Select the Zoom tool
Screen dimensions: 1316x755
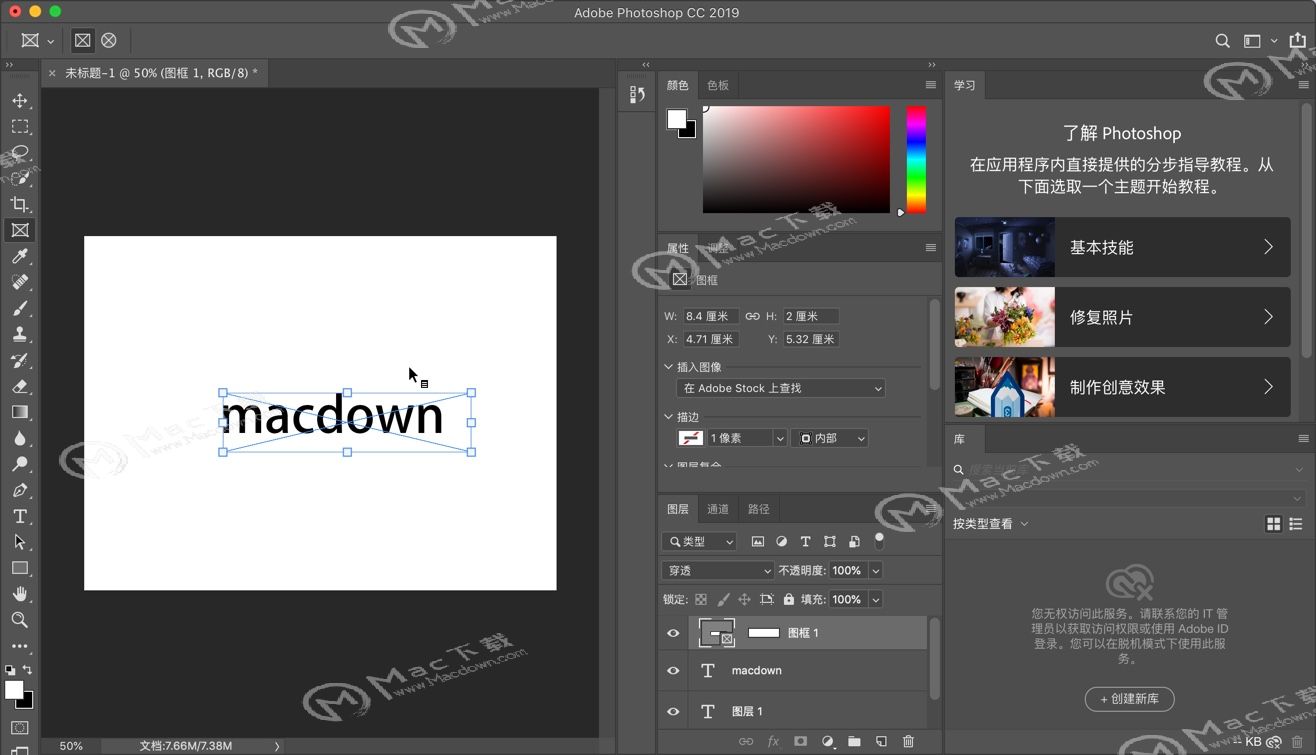pos(20,620)
